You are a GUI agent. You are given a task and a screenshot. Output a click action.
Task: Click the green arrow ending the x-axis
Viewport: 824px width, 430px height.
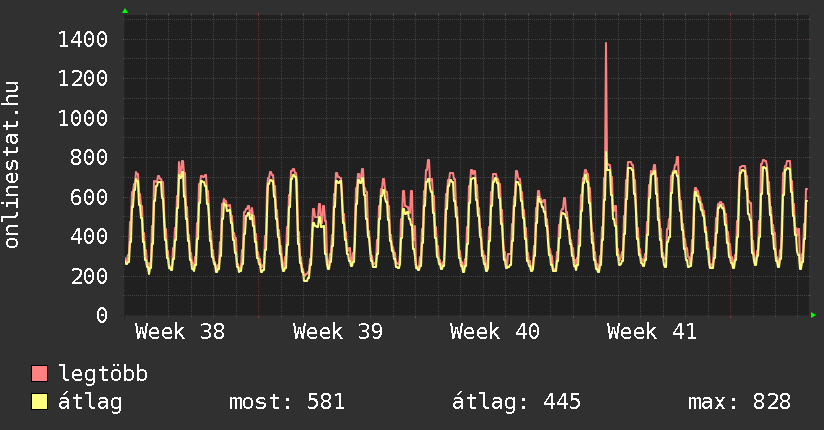[x=813, y=315]
